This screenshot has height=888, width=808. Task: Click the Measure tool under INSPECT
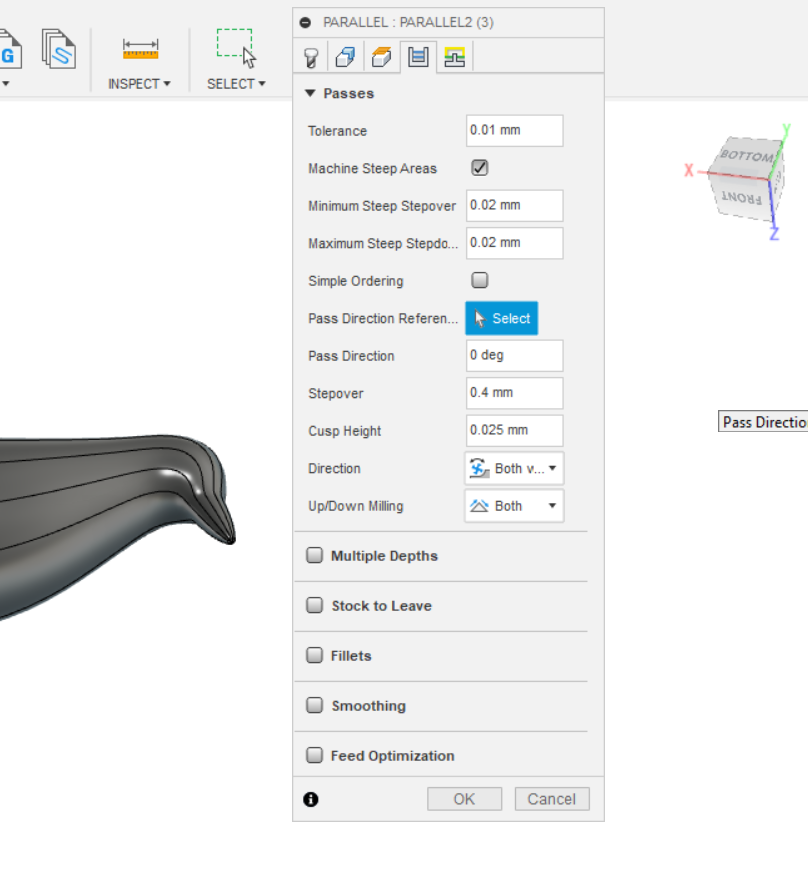139,48
